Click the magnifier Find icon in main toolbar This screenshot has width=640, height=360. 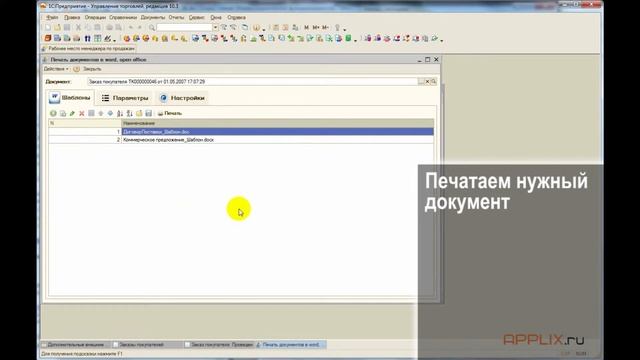click(x=152, y=27)
